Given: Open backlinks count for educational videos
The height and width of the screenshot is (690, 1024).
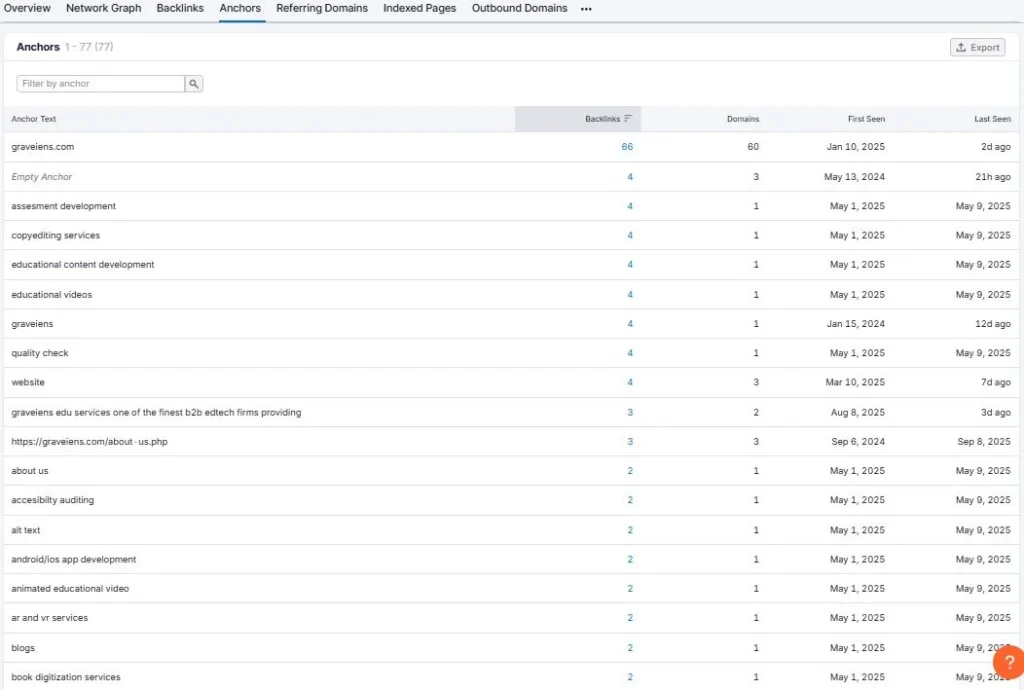Looking at the screenshot, I should pyautogui.click(x=630, y=295).
